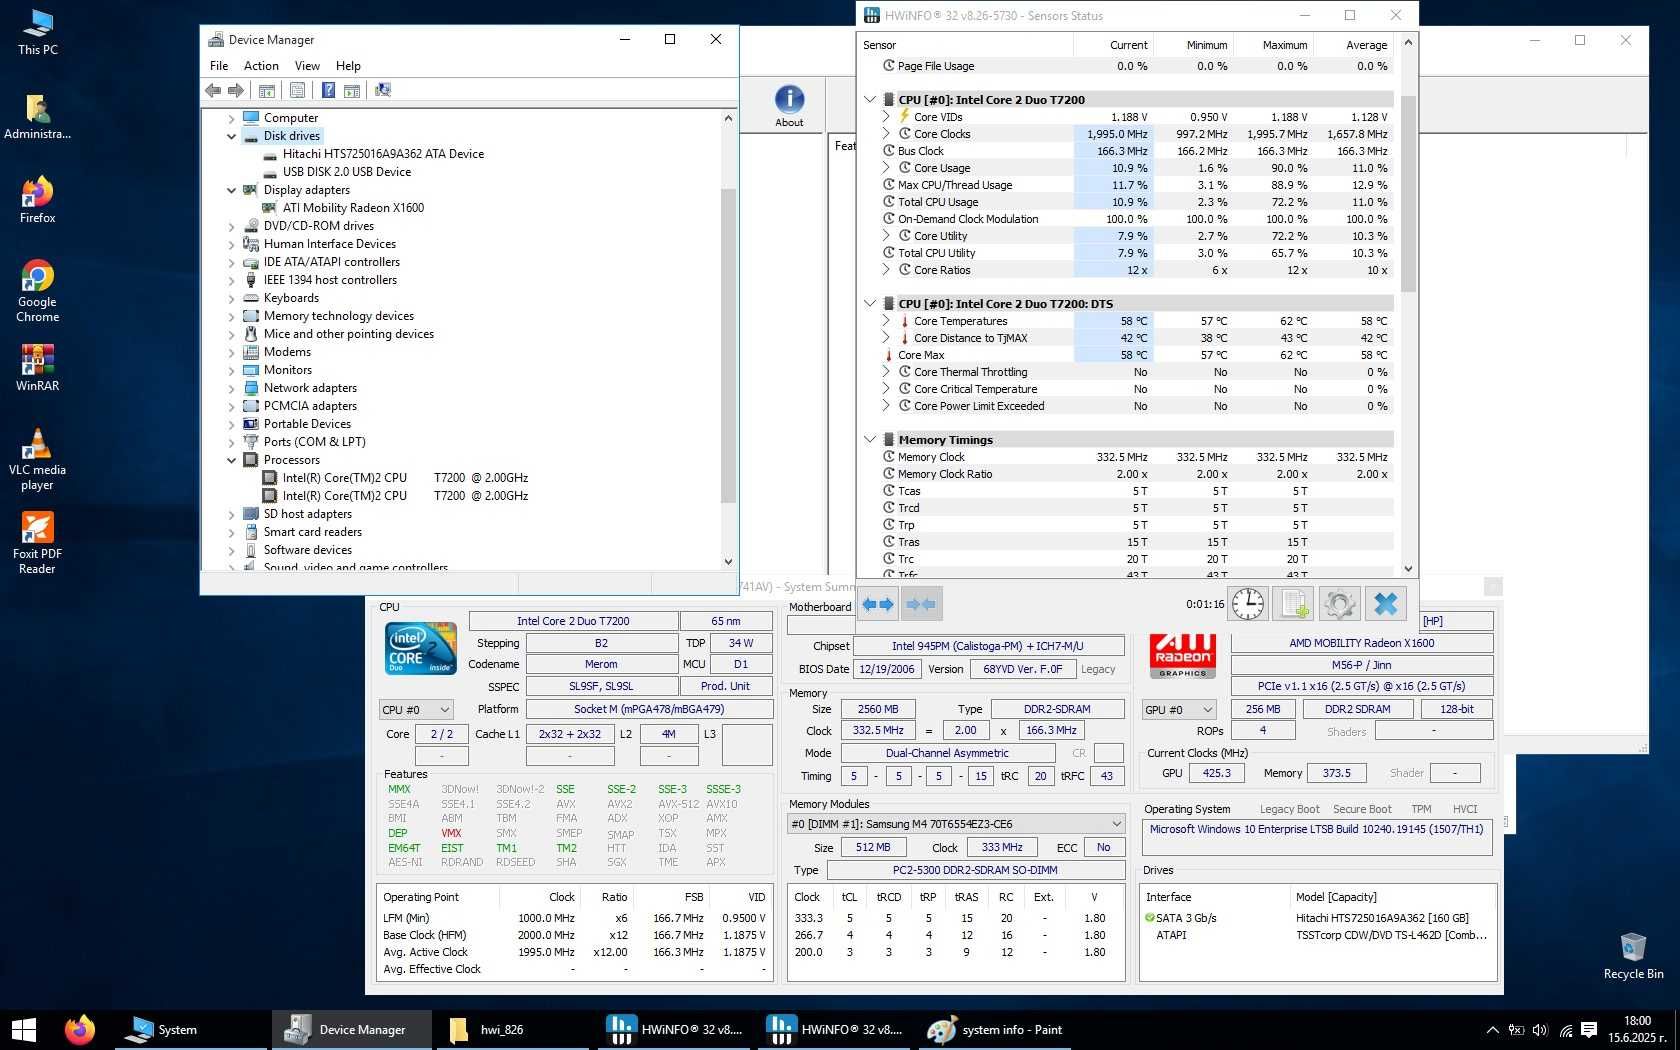1680x1050 pixels.
Task: Open Help menu in Device Manager
Action: [348, 66]
